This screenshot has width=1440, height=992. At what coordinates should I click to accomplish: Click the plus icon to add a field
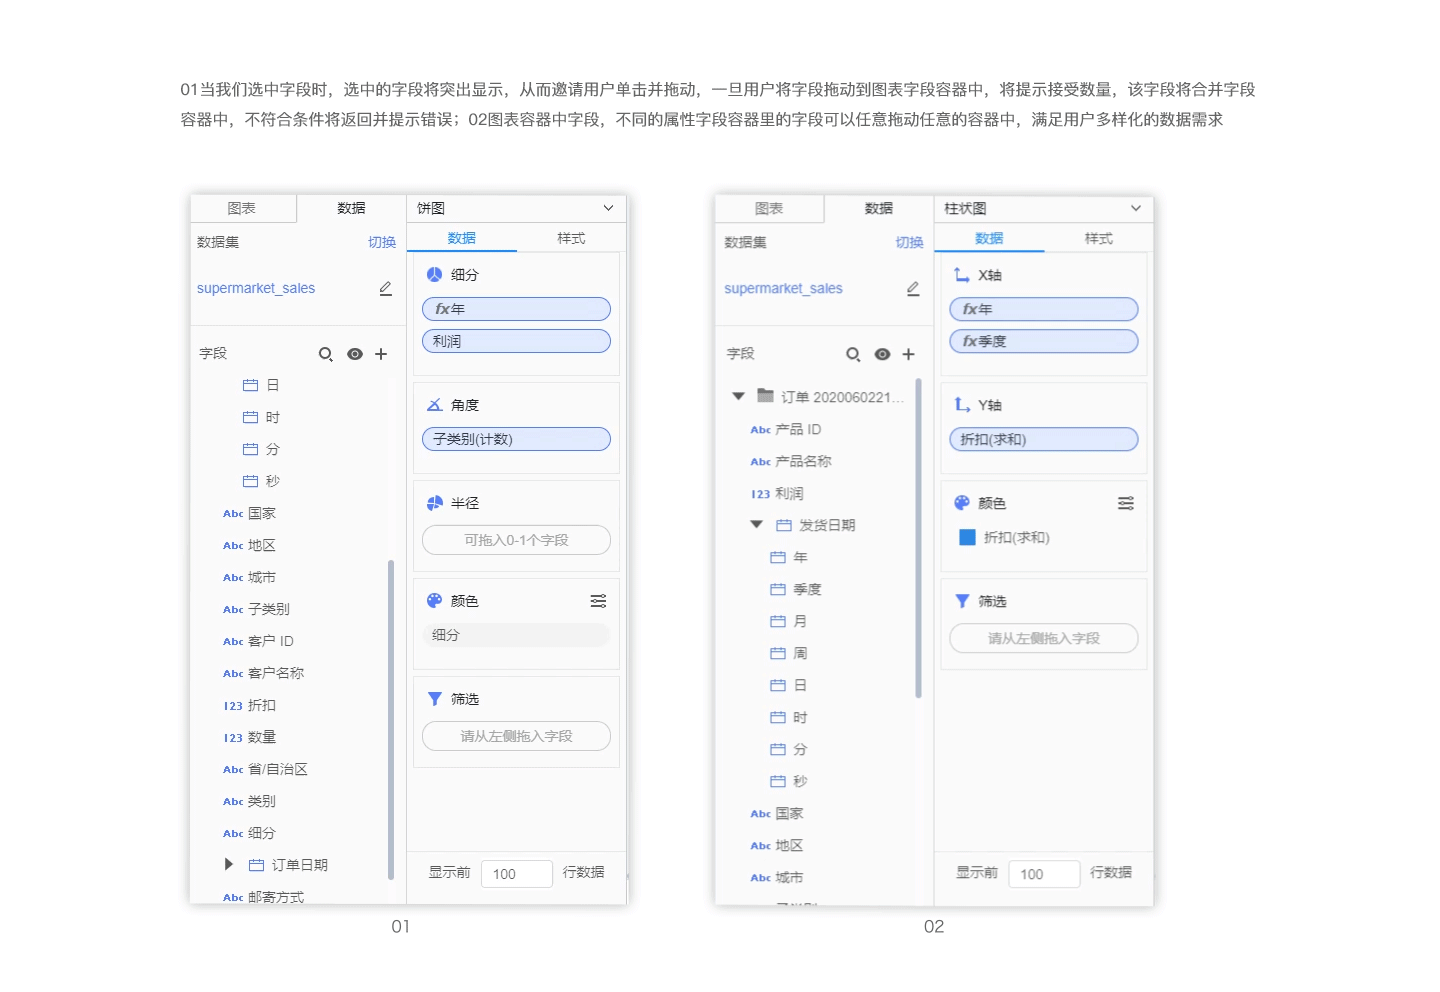[x=381, y=354]
